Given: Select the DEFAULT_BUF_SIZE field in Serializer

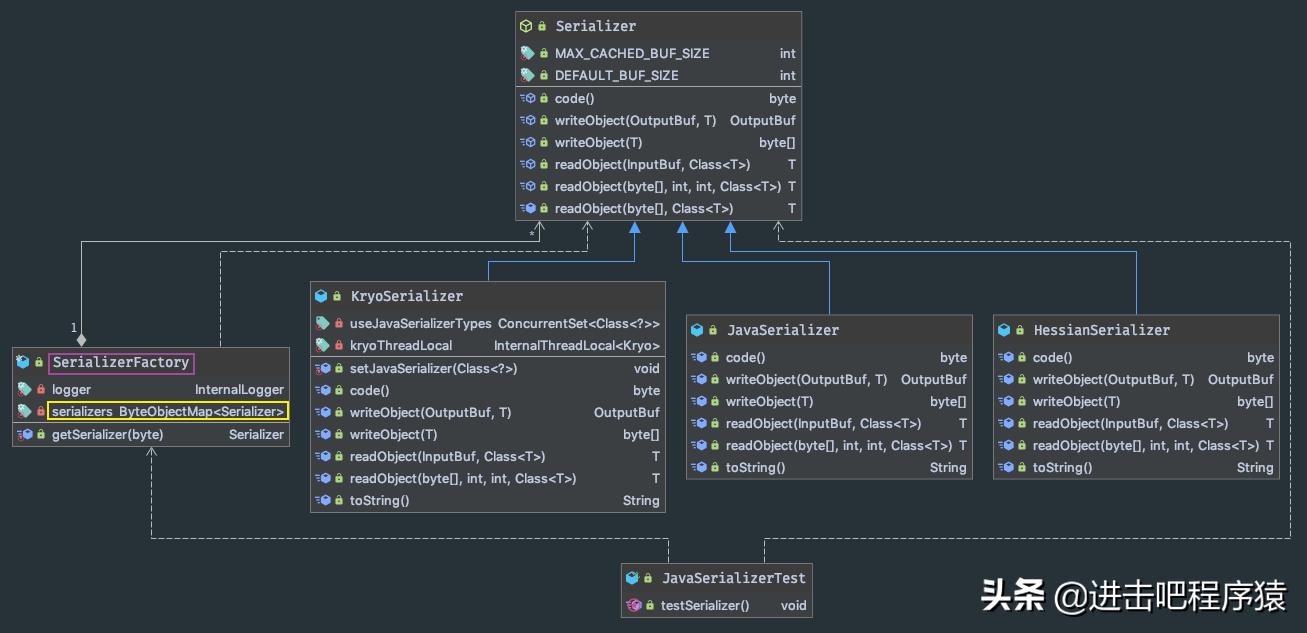Looking at the screenshot, I should (x=616, y=75).
